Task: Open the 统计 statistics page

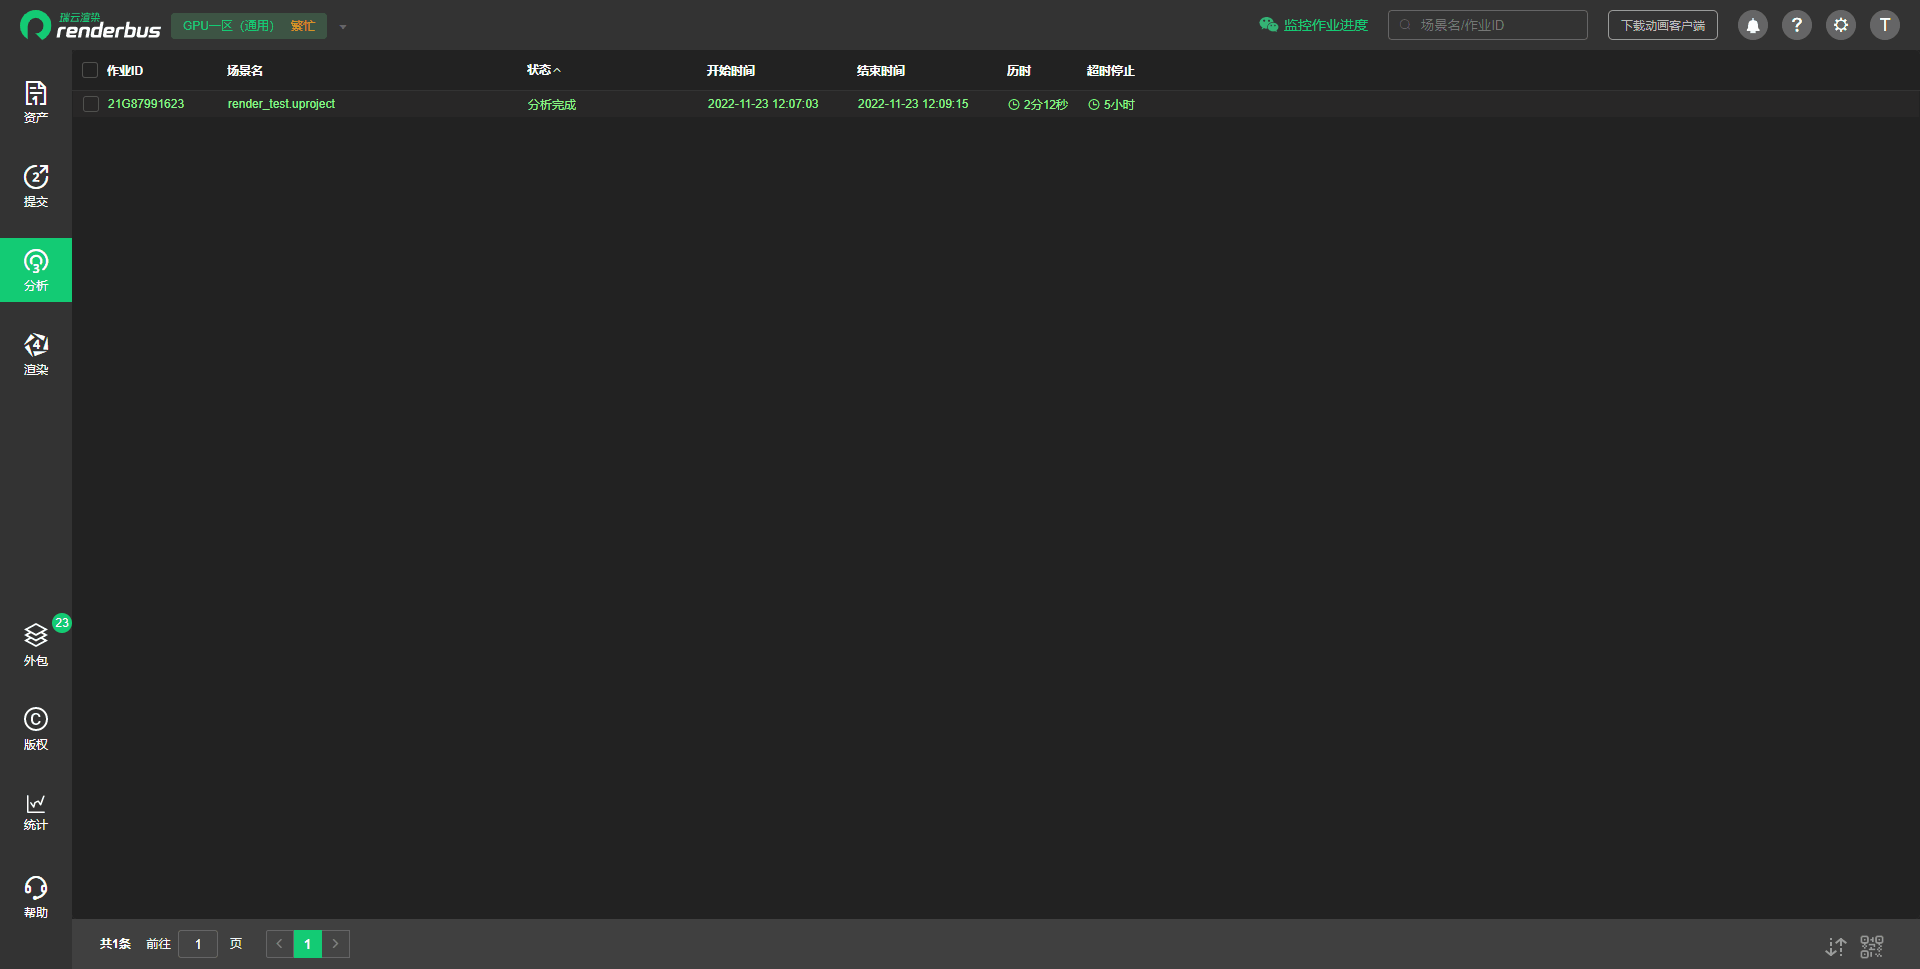Action: click(x=36, y=812)
